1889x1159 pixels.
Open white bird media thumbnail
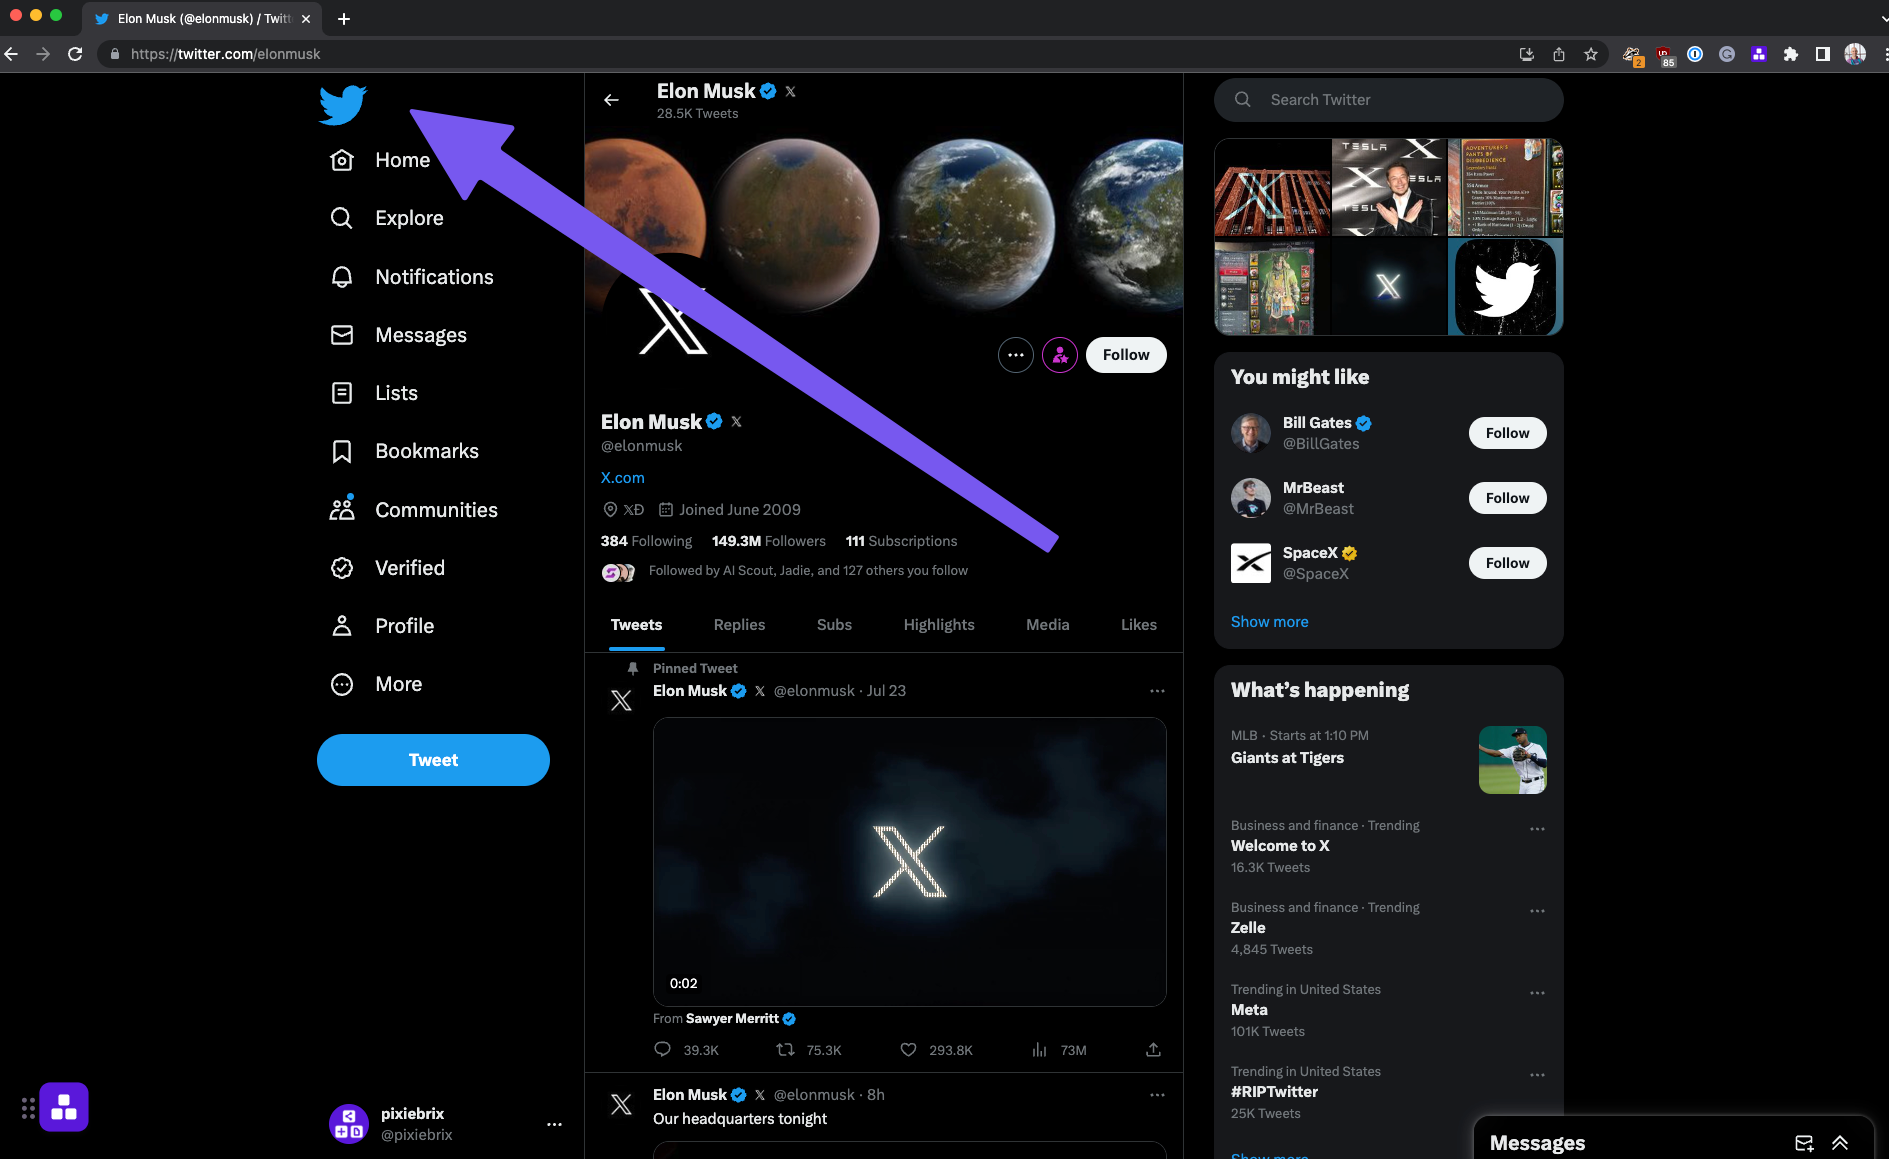1506,287
